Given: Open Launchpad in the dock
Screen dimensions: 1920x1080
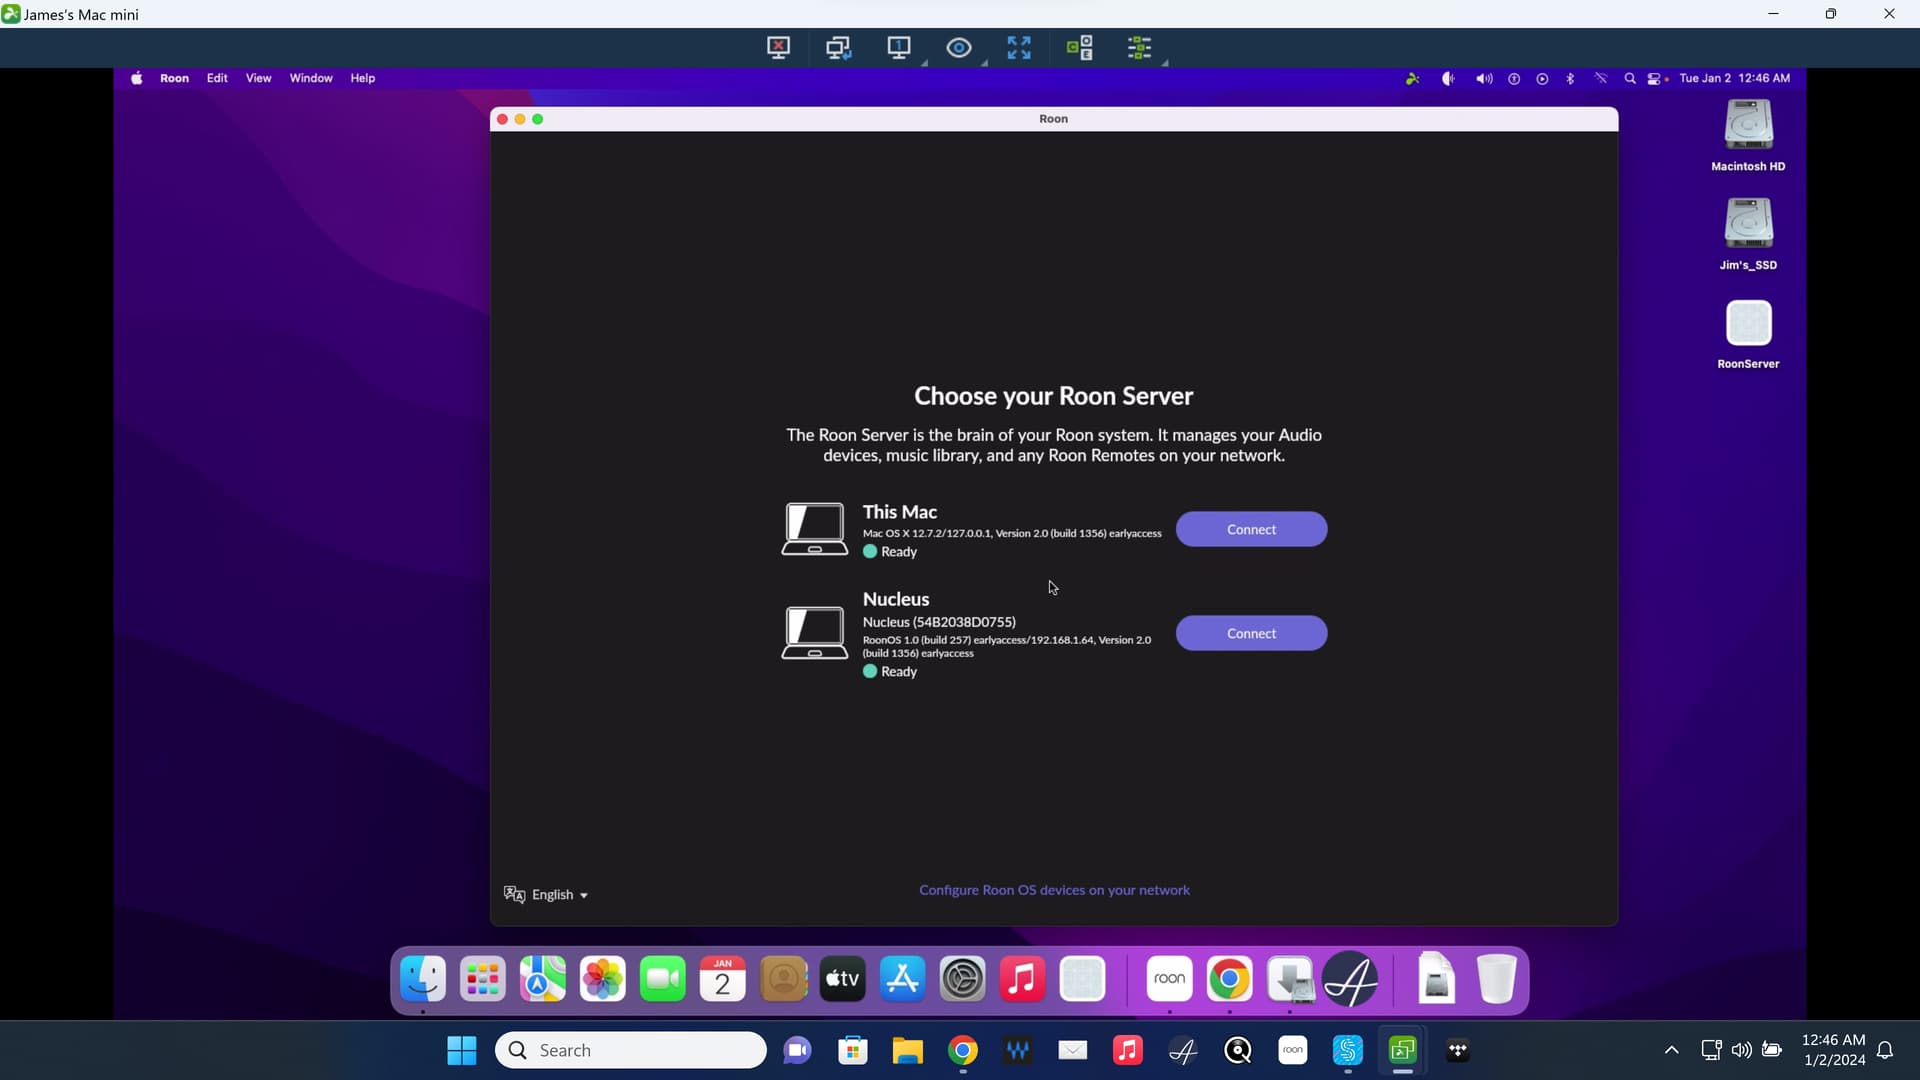Looking at the screenshot, I should pos(483,979).
